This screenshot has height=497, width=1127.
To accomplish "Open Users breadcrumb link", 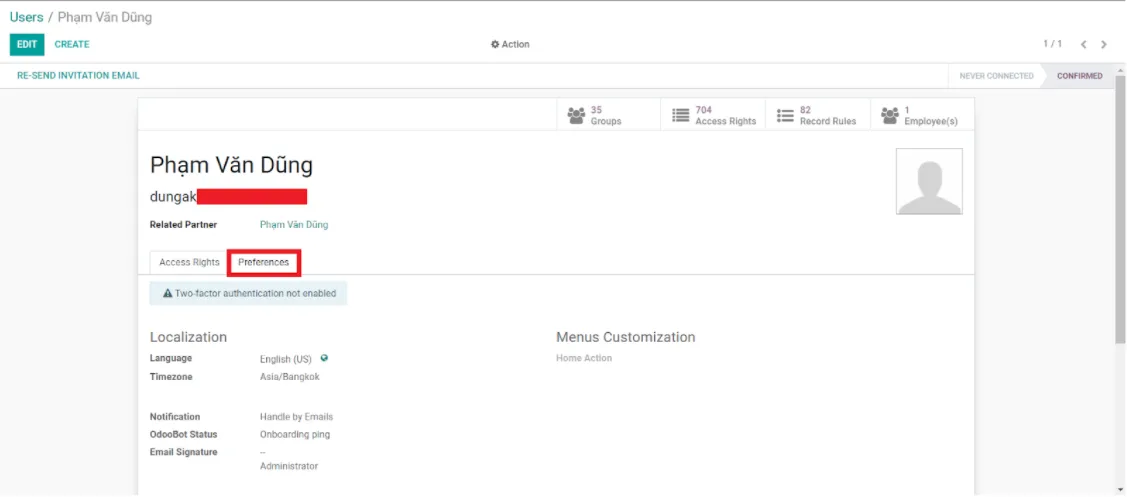I will pyautogui.click(x=27, y=17).
